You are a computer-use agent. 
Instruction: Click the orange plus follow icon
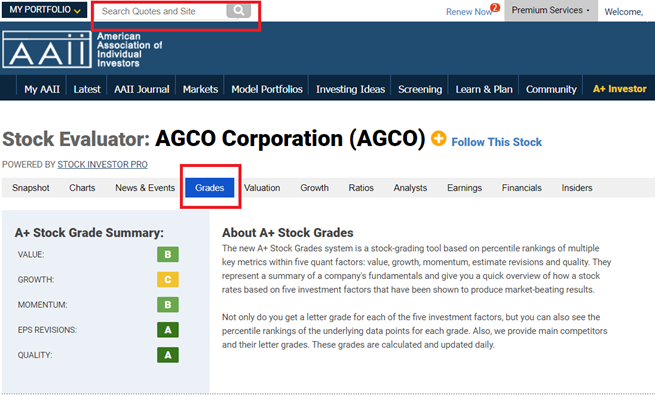[x=438, y=138]
